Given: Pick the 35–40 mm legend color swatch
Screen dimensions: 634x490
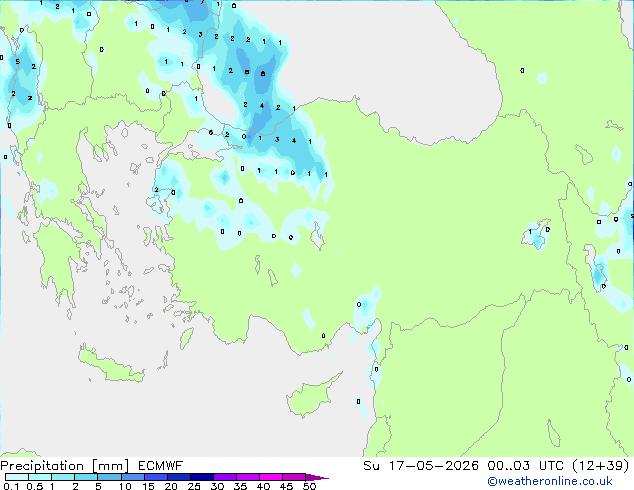Looking at the screenshot, I should 247,477.
